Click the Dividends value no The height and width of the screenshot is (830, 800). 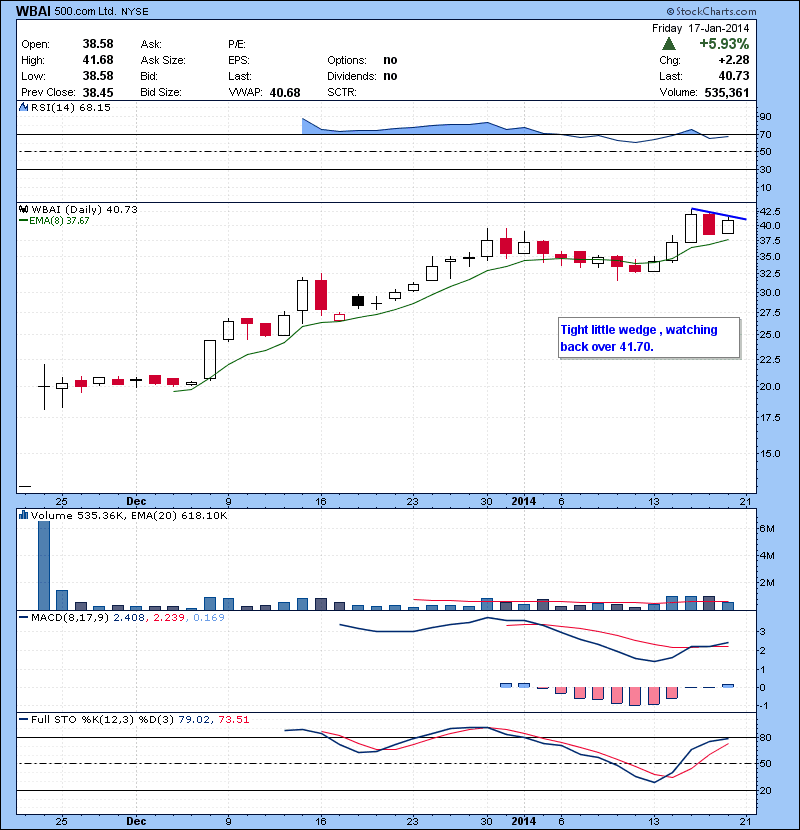click(390, 76)
